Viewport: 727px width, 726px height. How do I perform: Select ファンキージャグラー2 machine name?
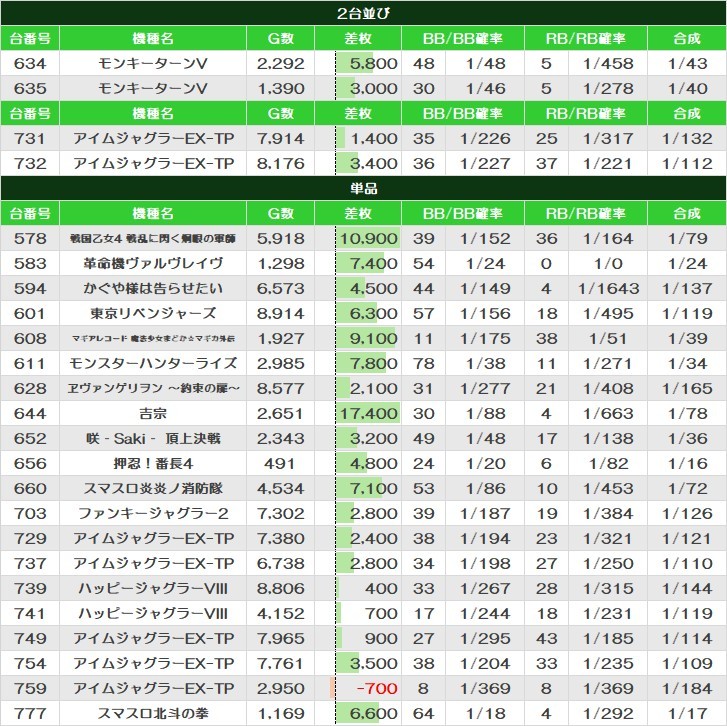(x=153, y=514)
